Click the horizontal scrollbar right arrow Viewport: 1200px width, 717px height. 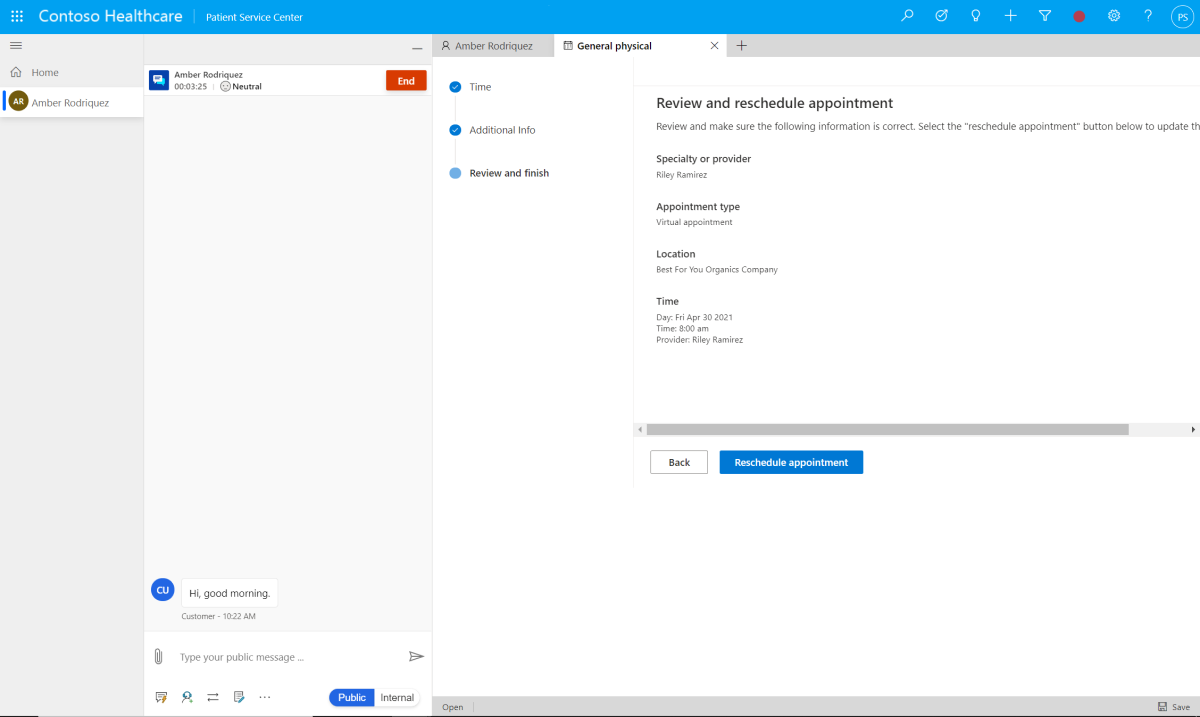[x=1193, y=429]
